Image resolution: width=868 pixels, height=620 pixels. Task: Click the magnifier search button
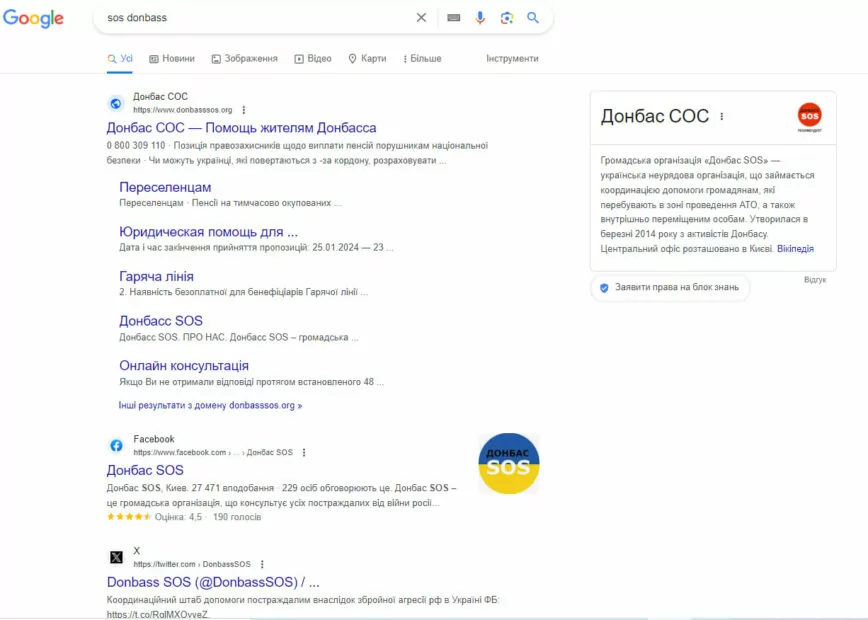(x=533, y=18)
